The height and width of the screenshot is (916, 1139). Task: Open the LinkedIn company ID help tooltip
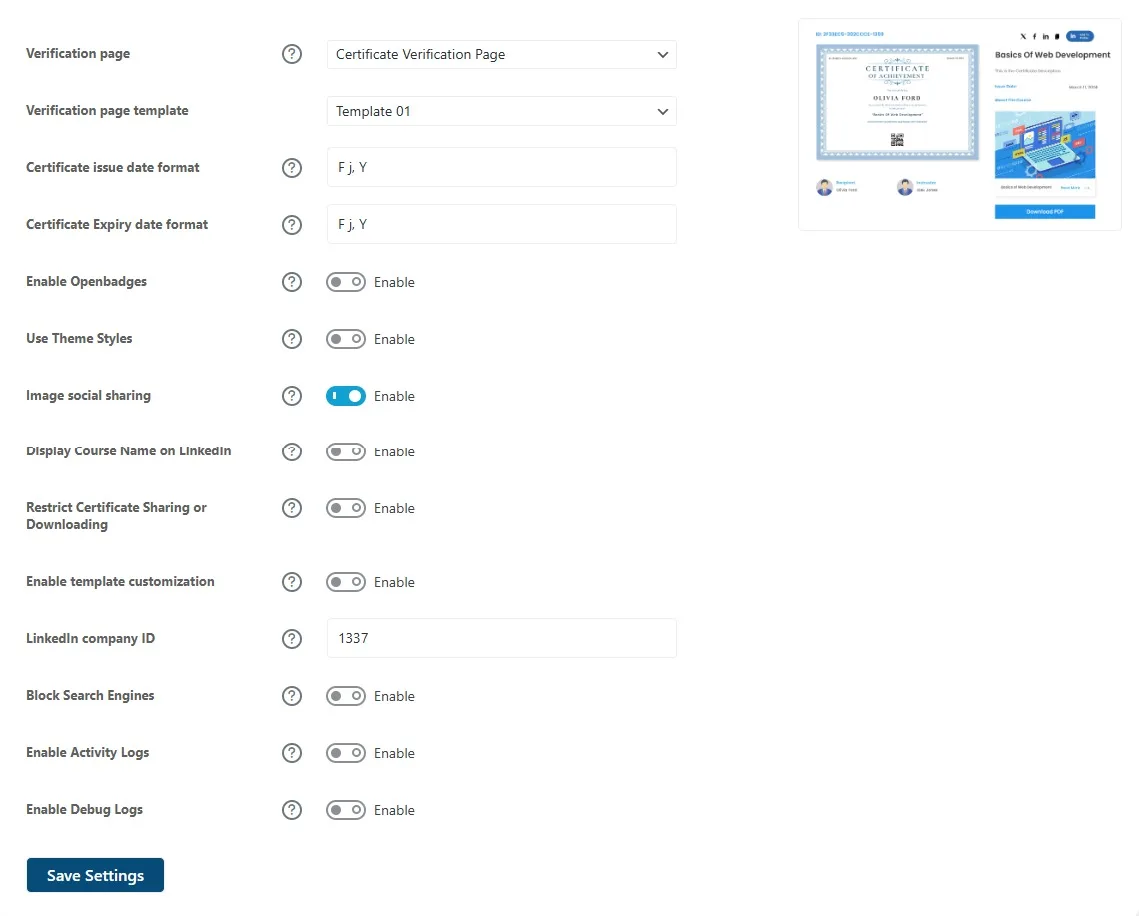pos(291,639)
